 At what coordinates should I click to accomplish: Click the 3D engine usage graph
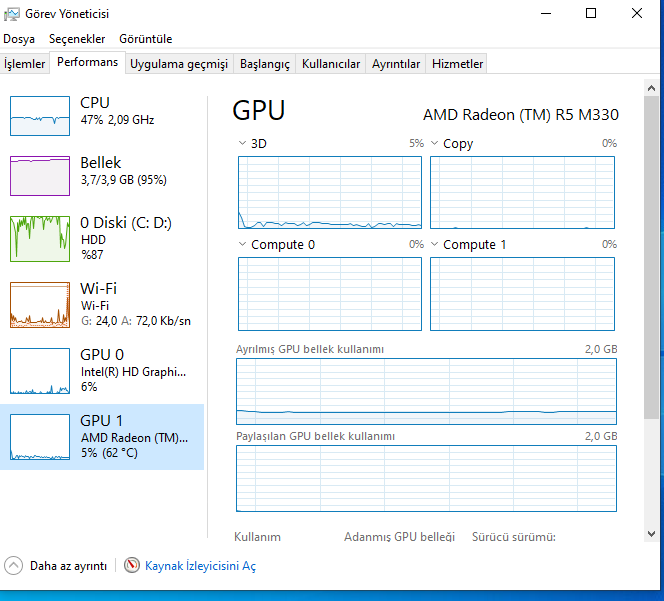[x=330, y=192]
